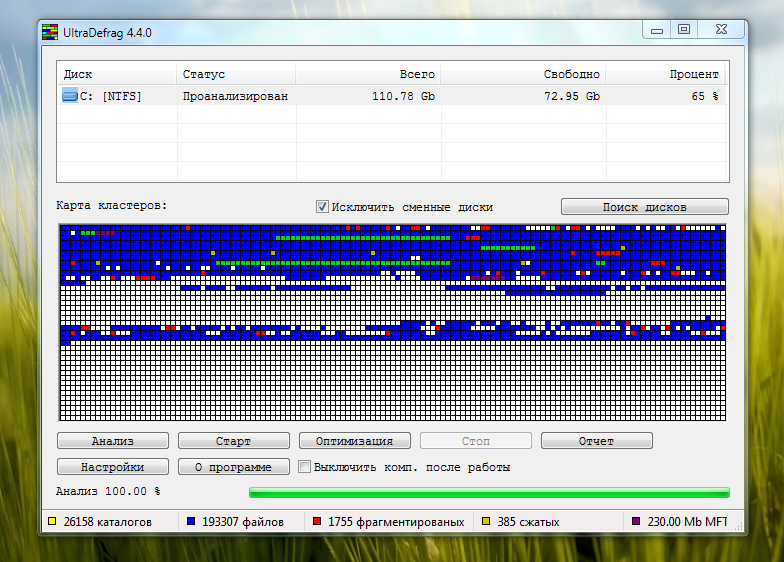Click the 'Оптимизация' button
The width and height of the screenshot is (784, 562).
[354, 440]
